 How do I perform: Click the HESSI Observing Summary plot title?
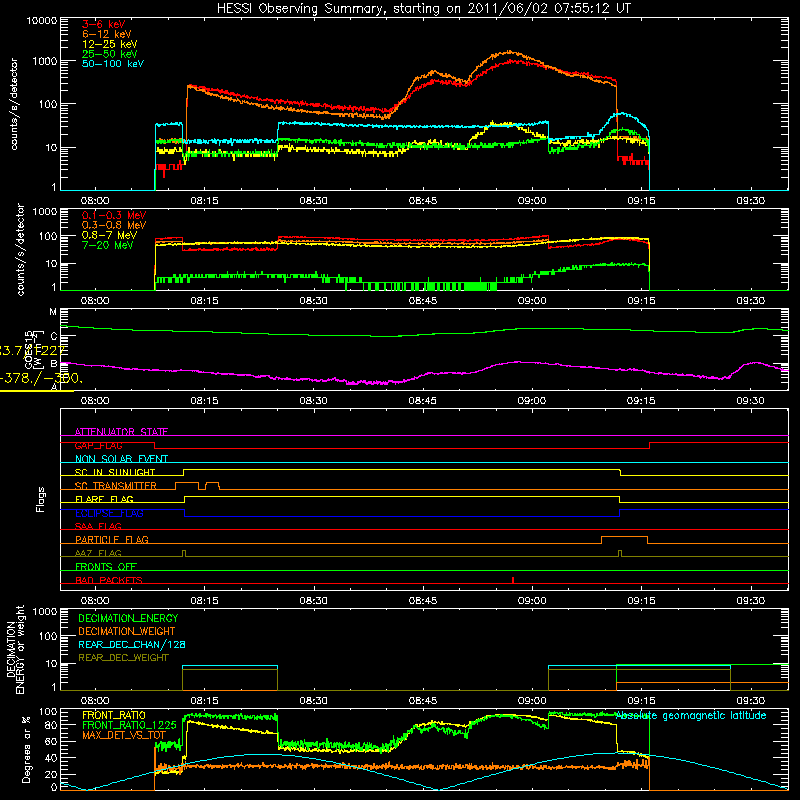(424, 8)
